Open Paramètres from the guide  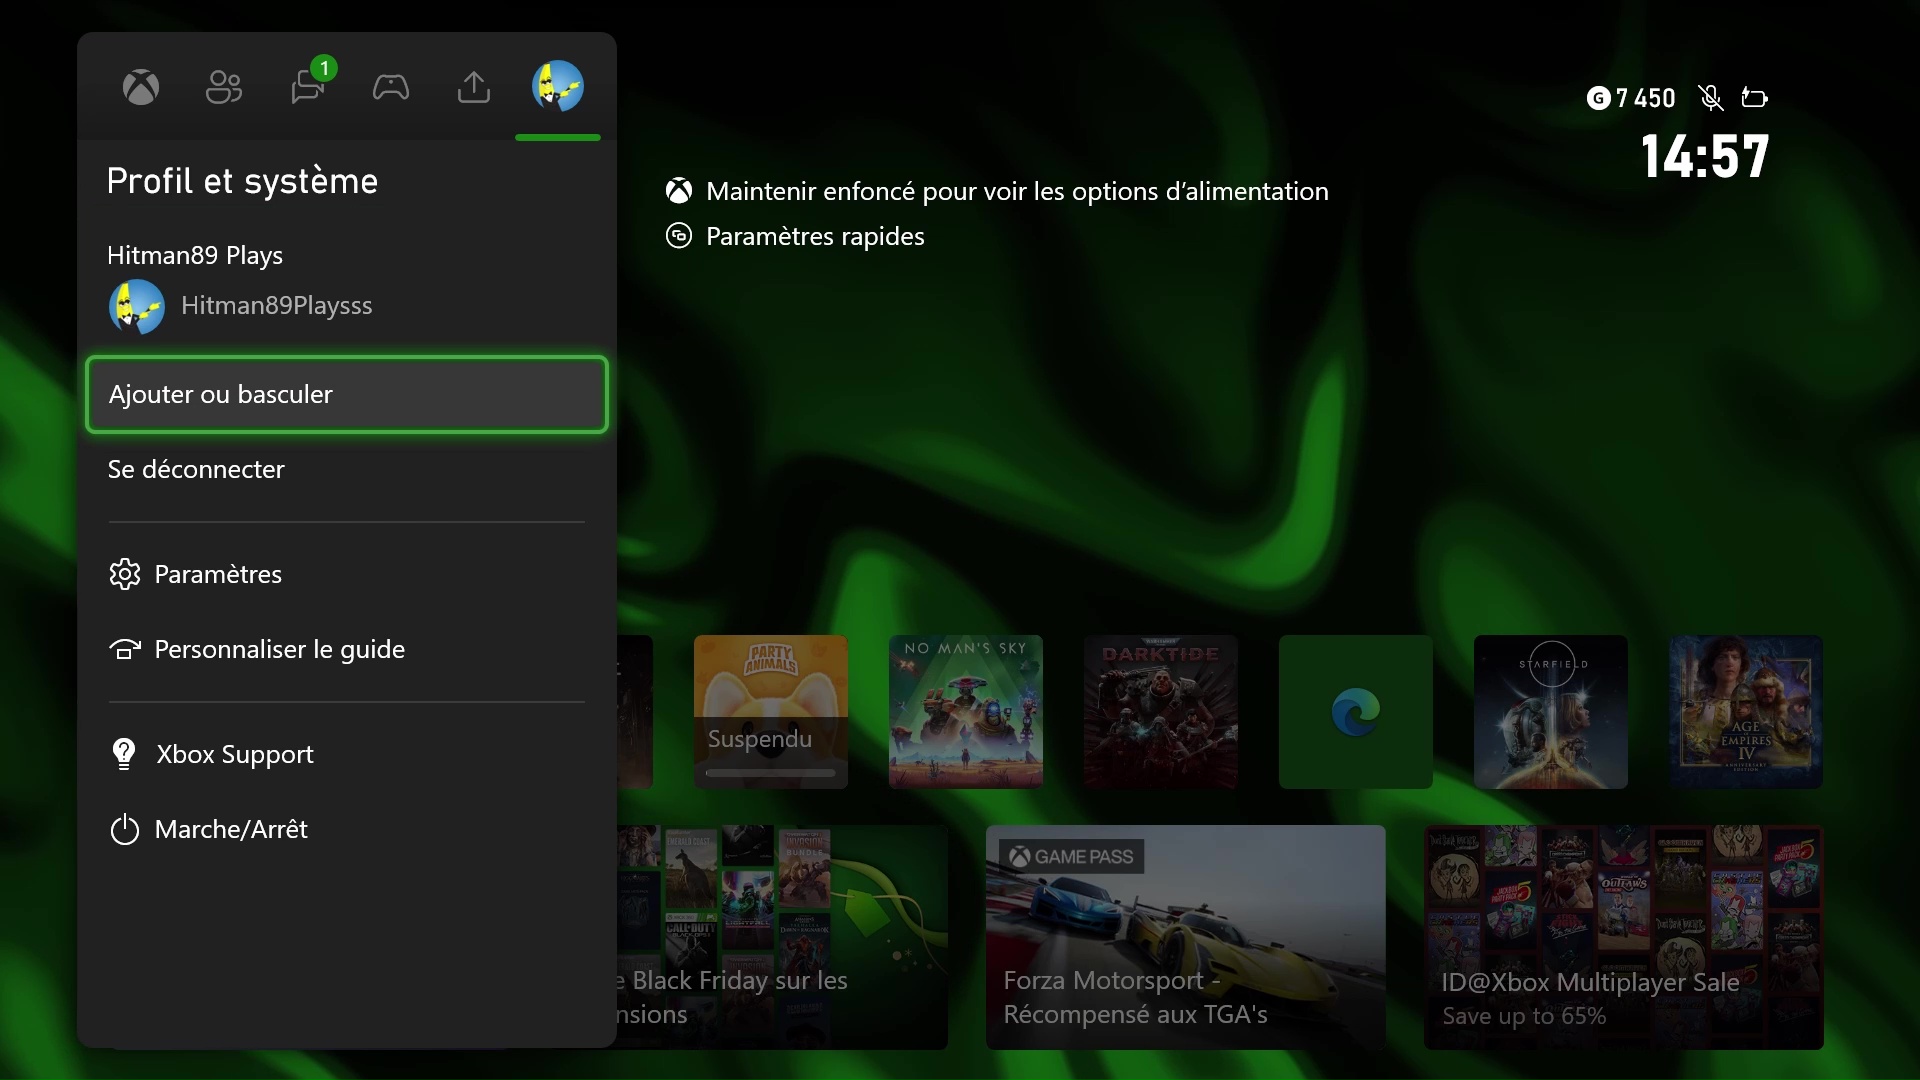point(347,574)
